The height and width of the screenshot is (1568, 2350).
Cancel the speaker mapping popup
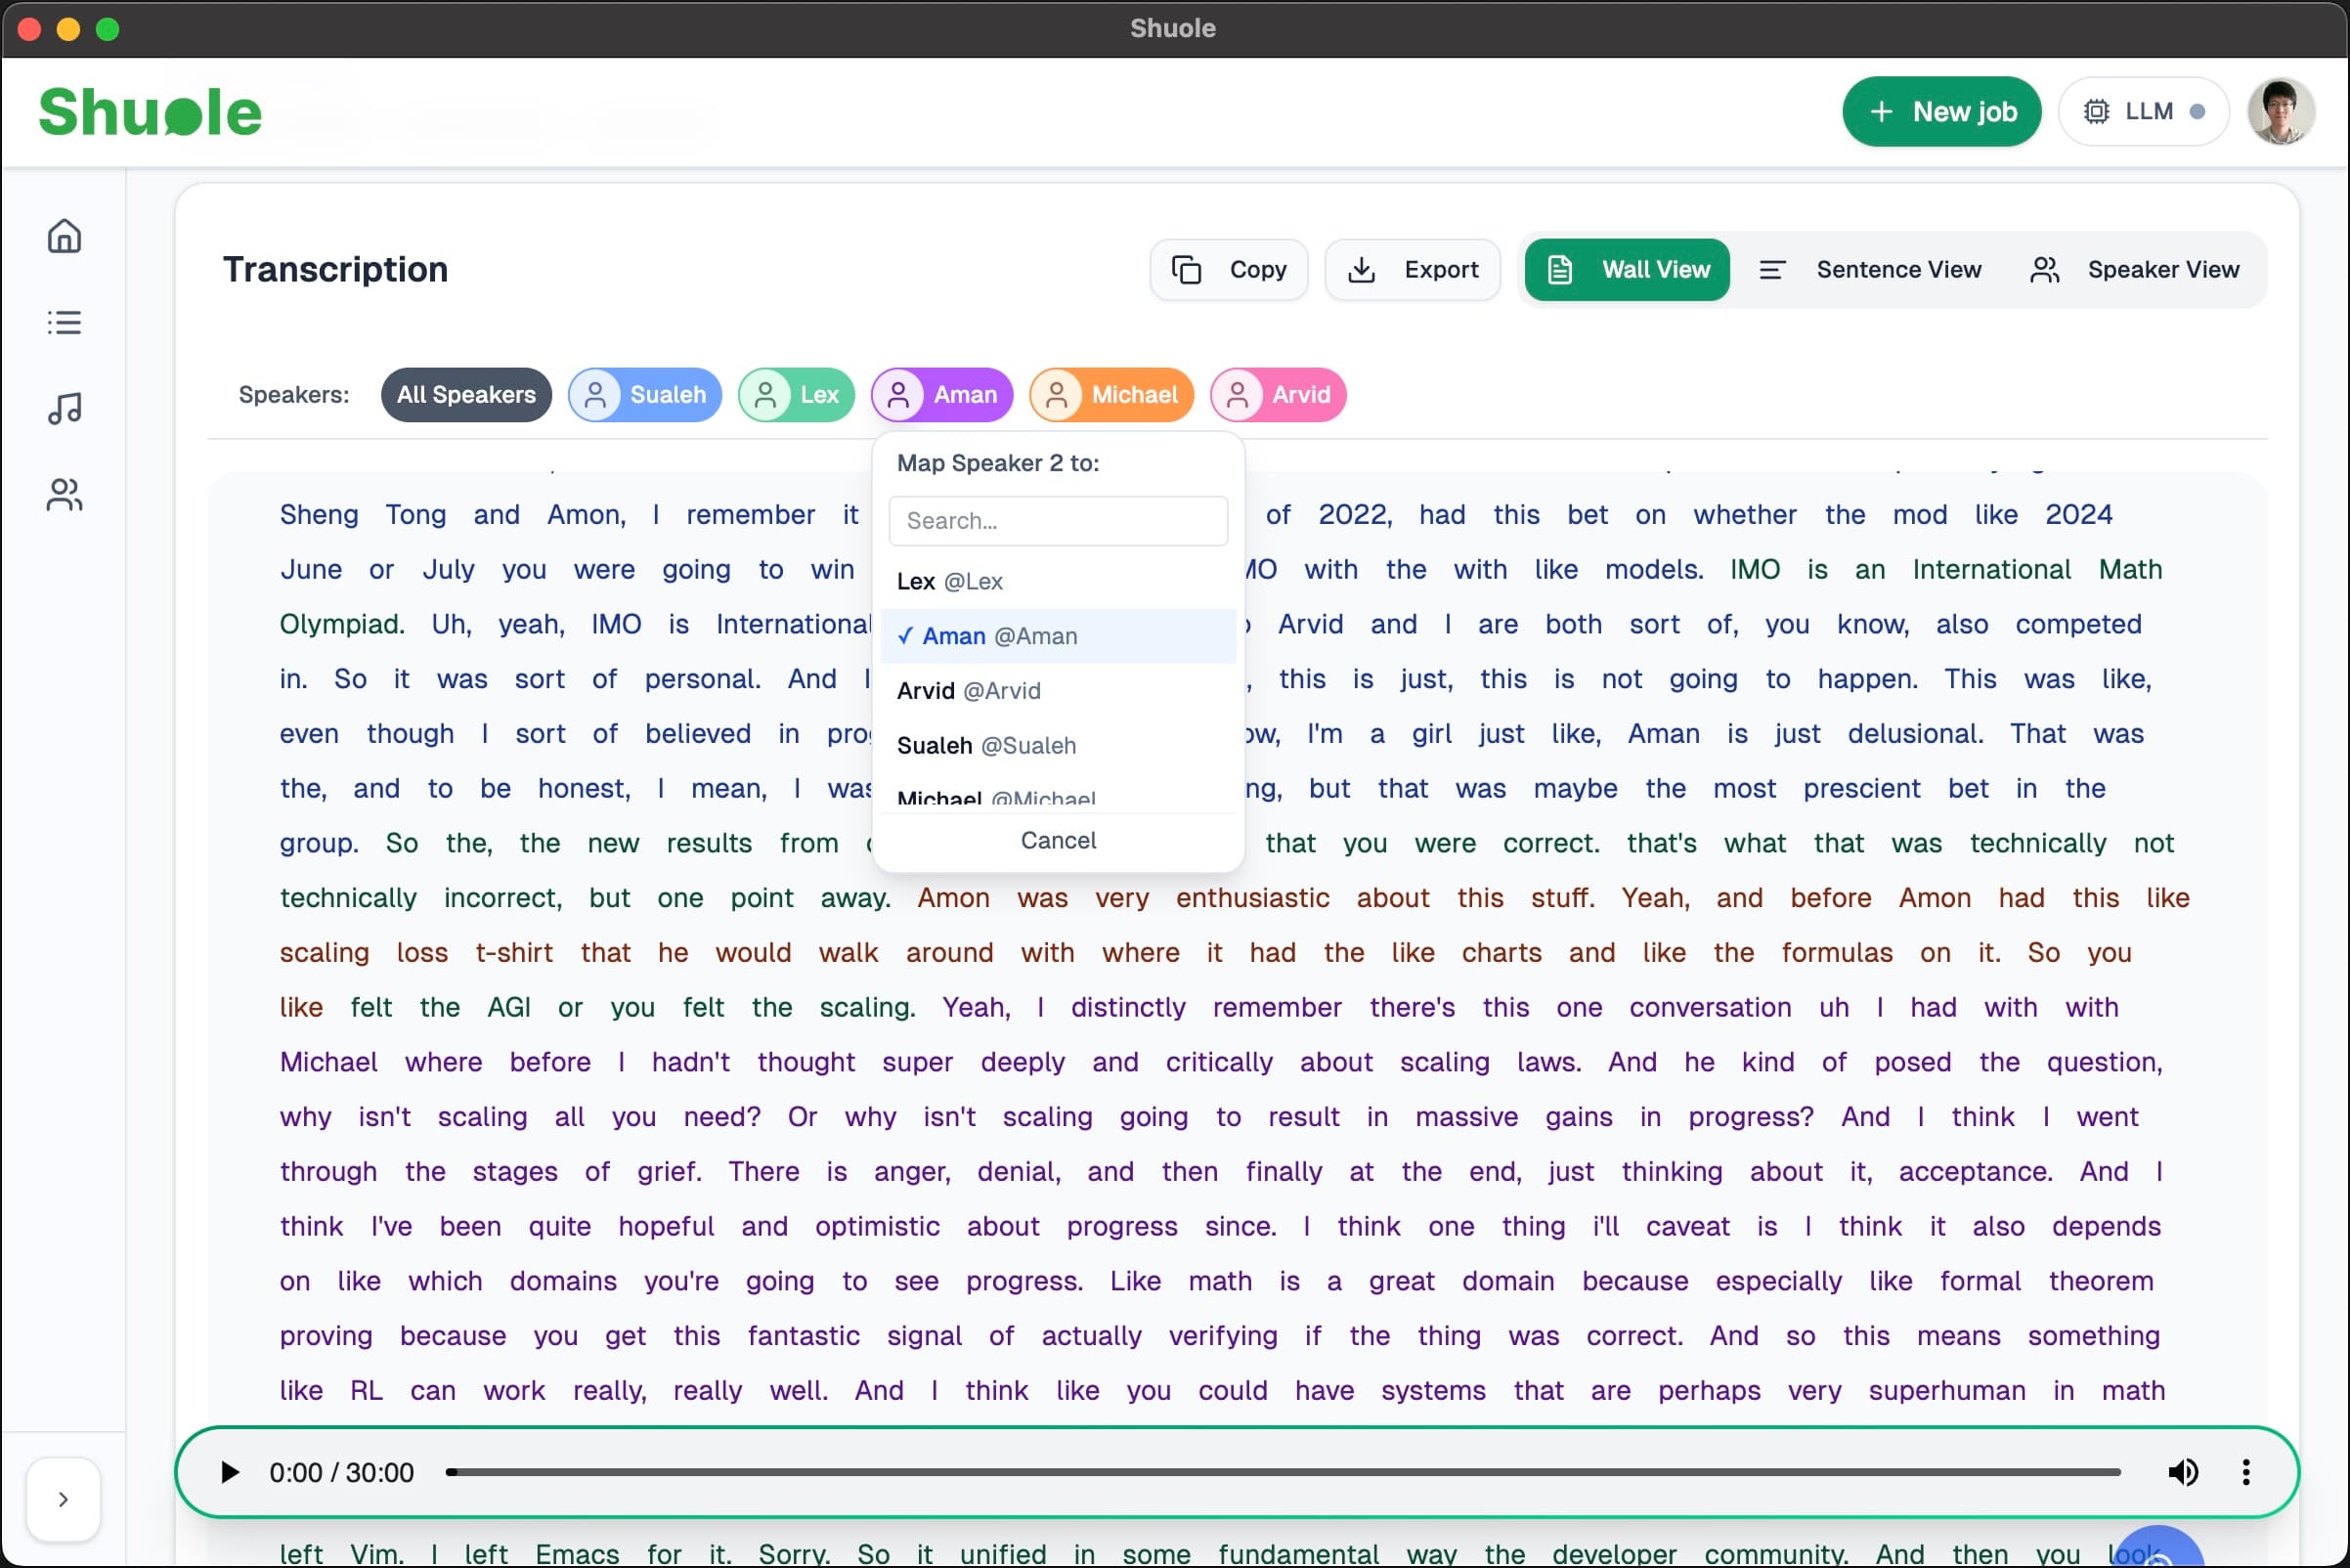tap(1058, 841)
